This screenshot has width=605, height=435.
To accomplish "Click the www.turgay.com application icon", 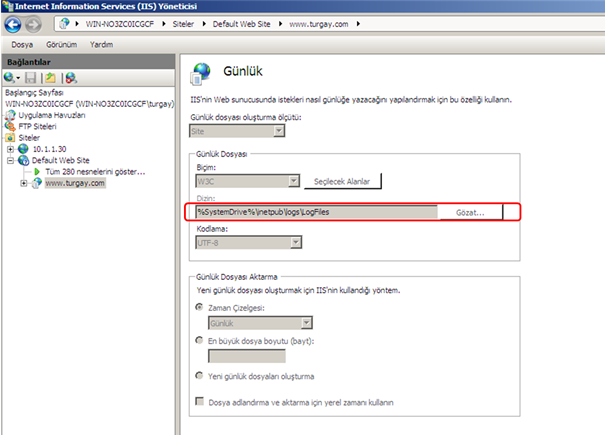I will [37, 183].
